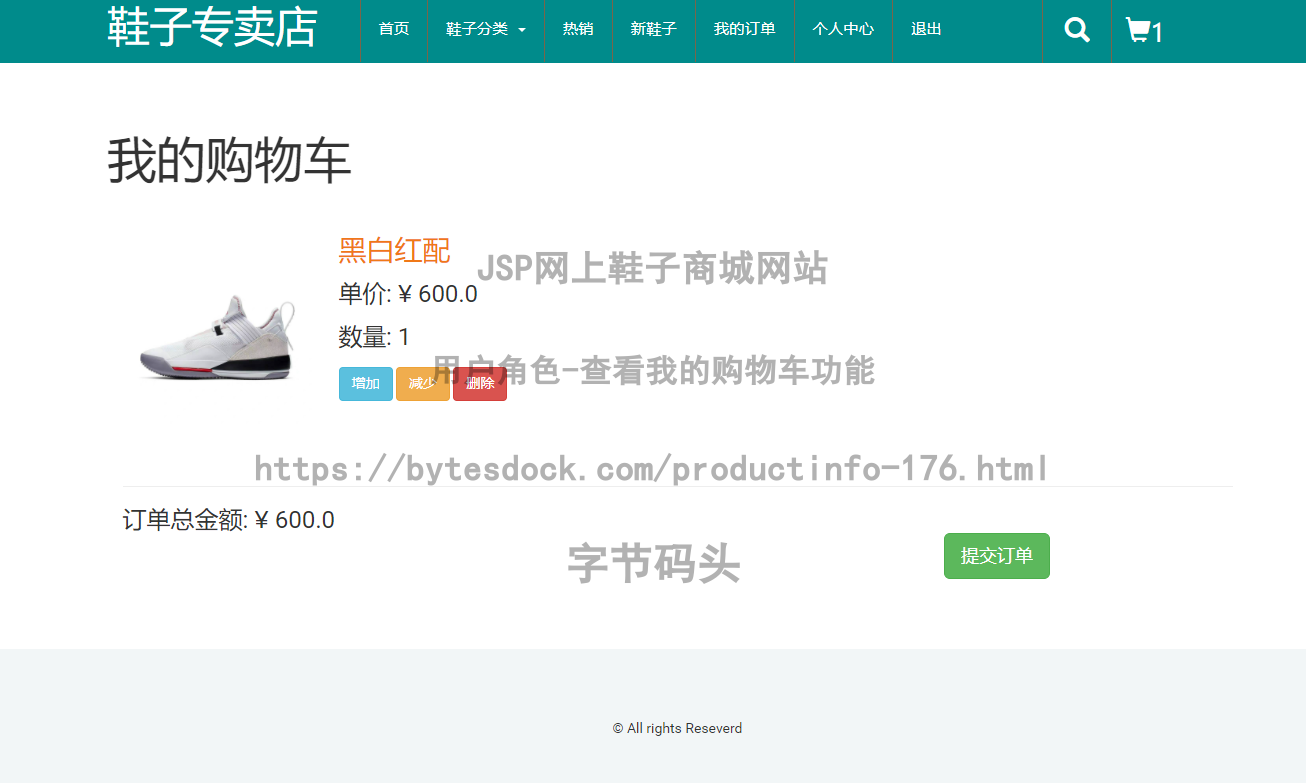
Task: Click 退出 to log out
Action: point(926,30)
